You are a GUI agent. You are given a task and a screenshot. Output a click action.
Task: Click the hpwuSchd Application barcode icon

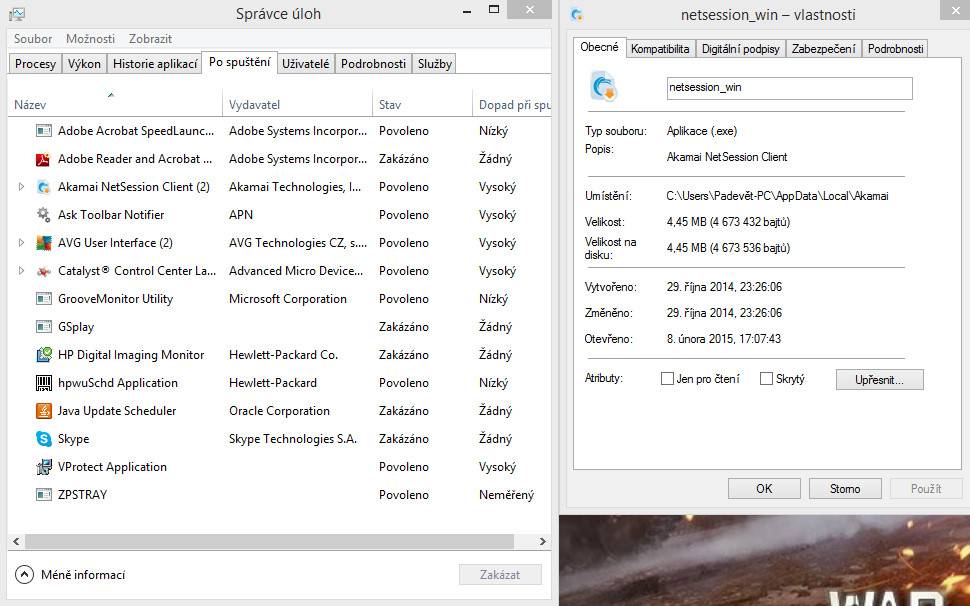[43, 383]
